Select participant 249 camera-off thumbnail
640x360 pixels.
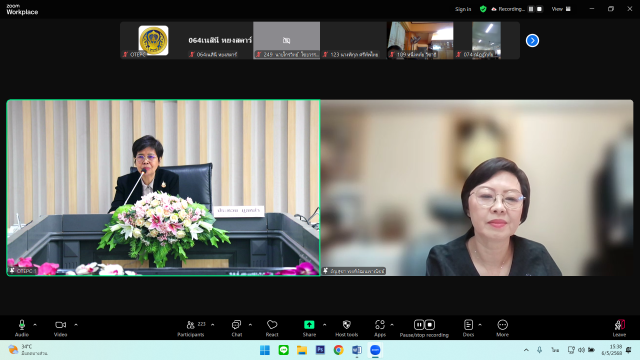pos(287,40)
